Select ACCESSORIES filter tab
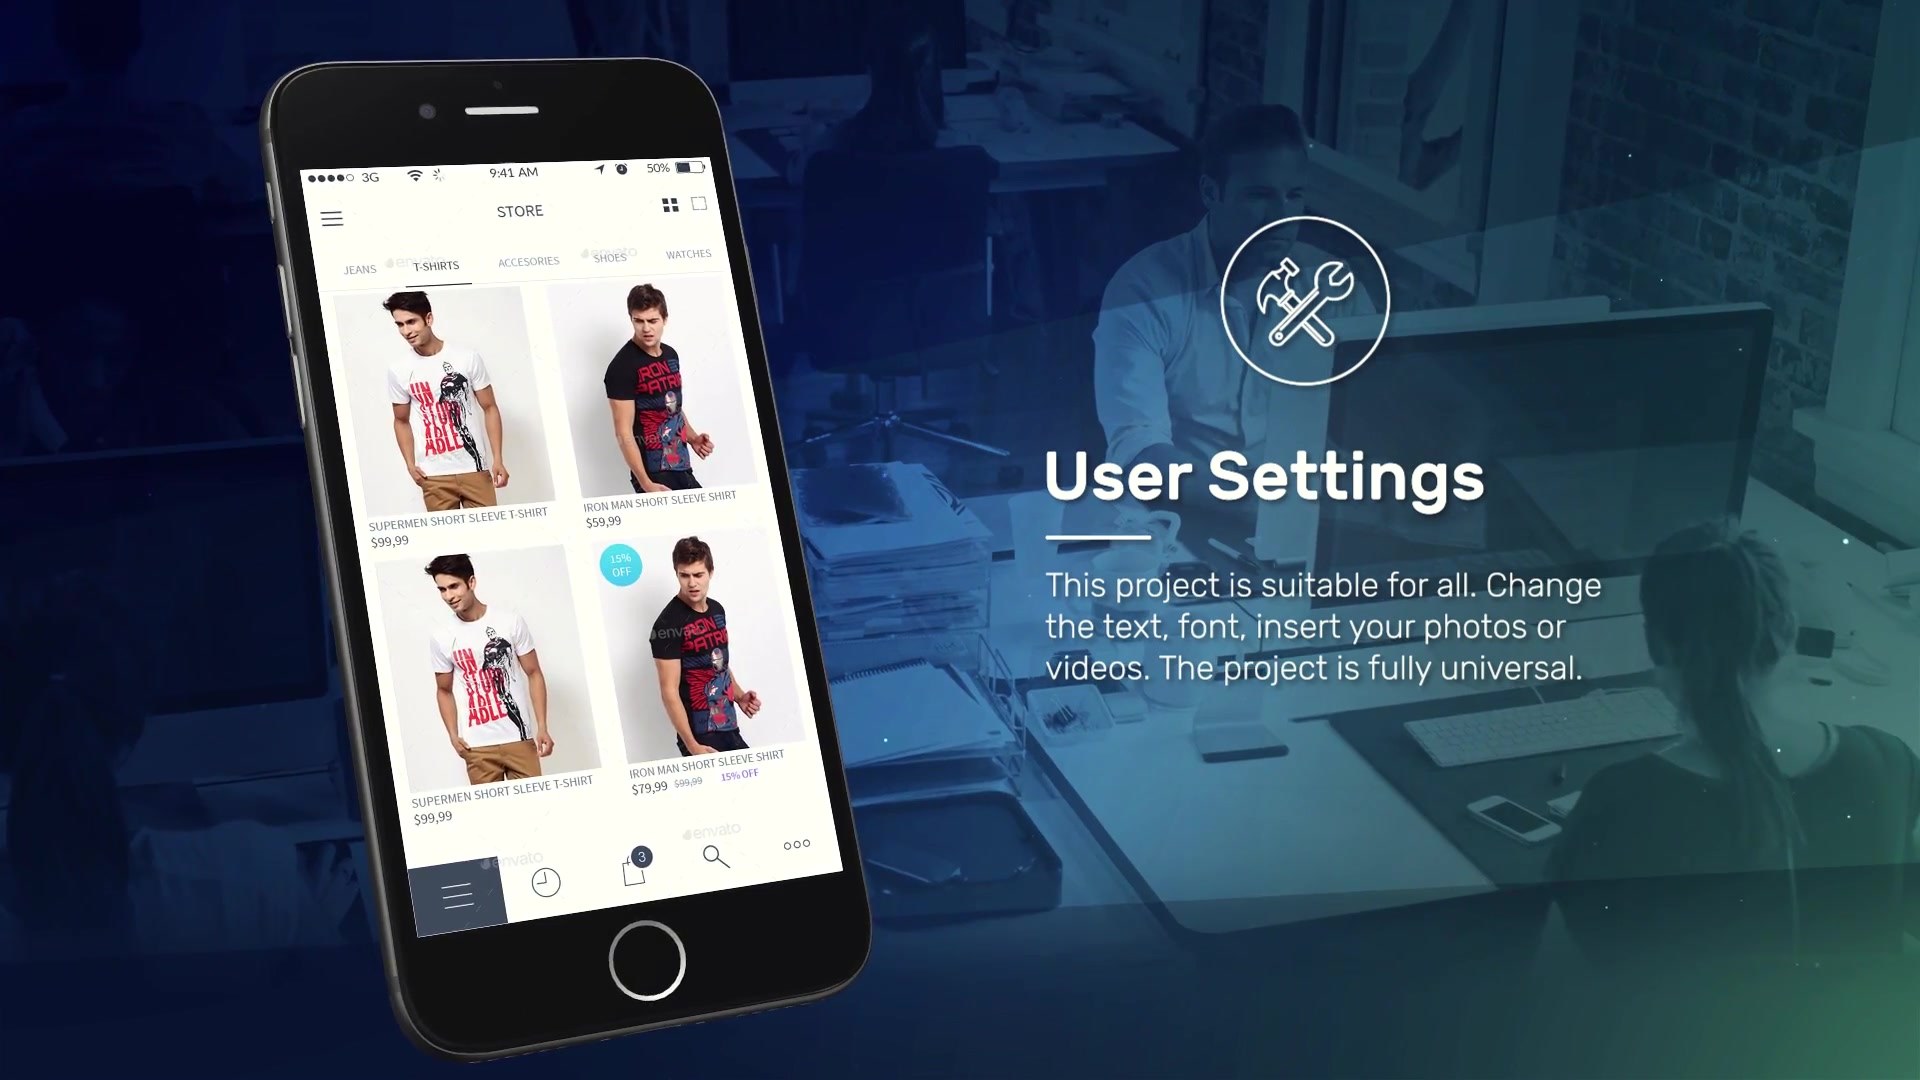 point(527,260)
